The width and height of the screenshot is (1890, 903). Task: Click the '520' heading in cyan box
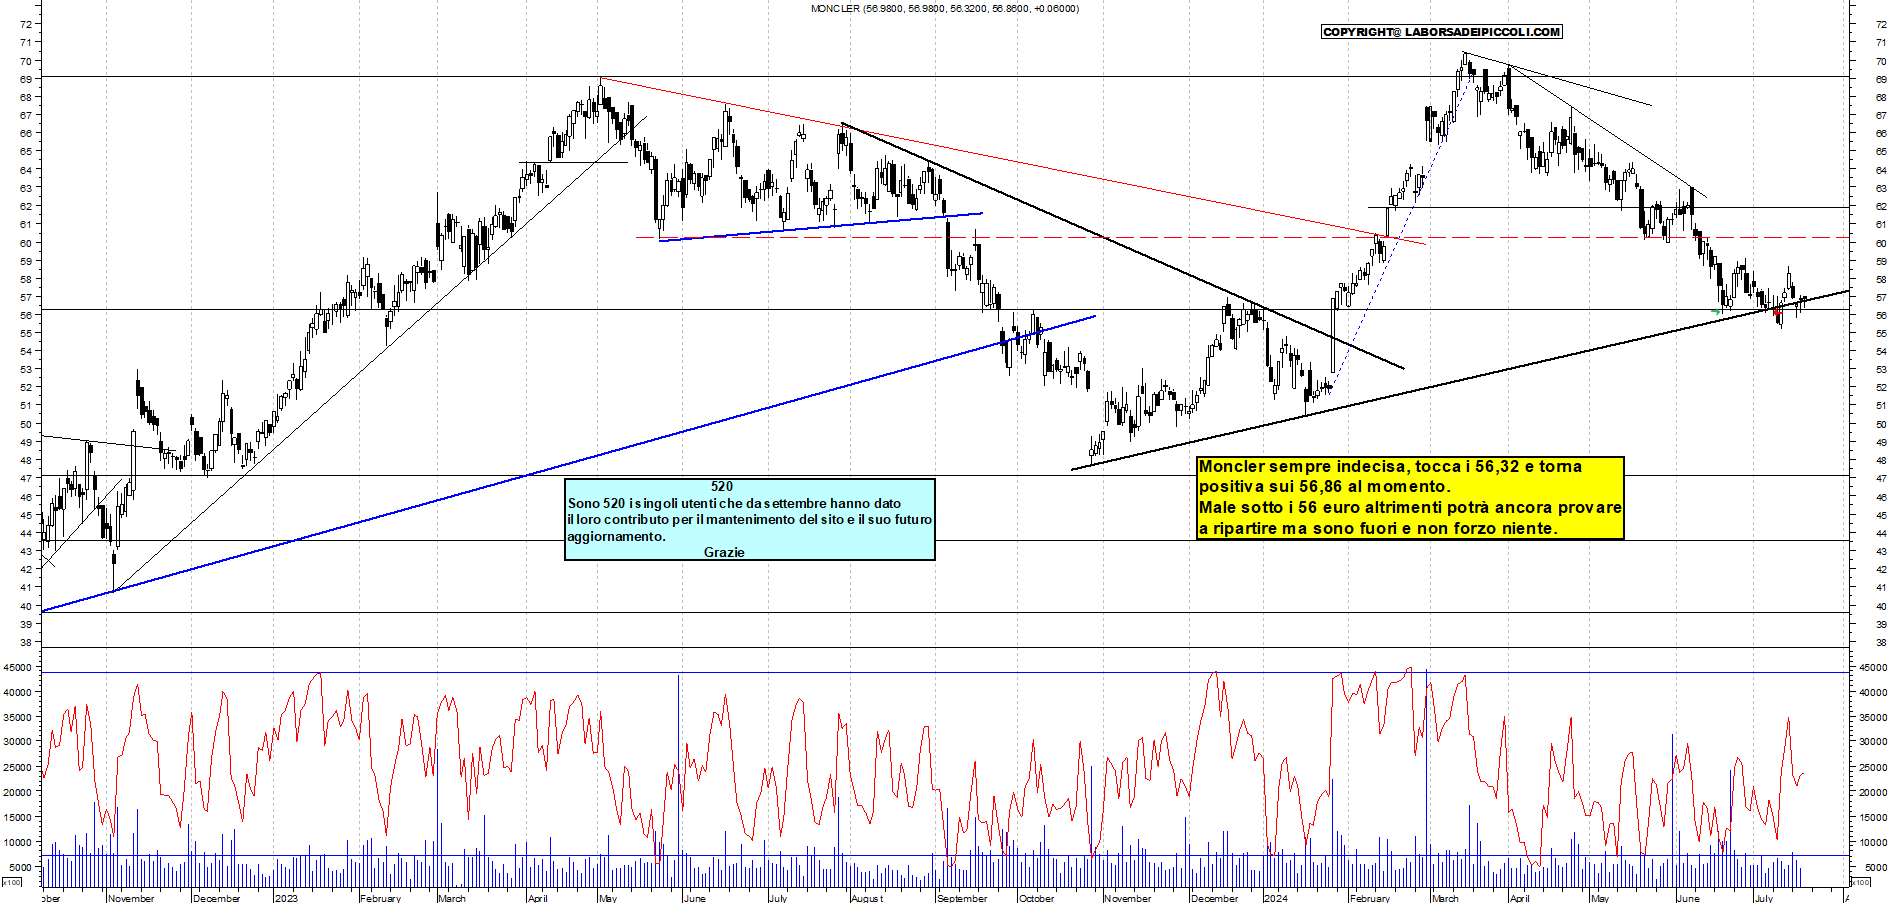(722, 486)
